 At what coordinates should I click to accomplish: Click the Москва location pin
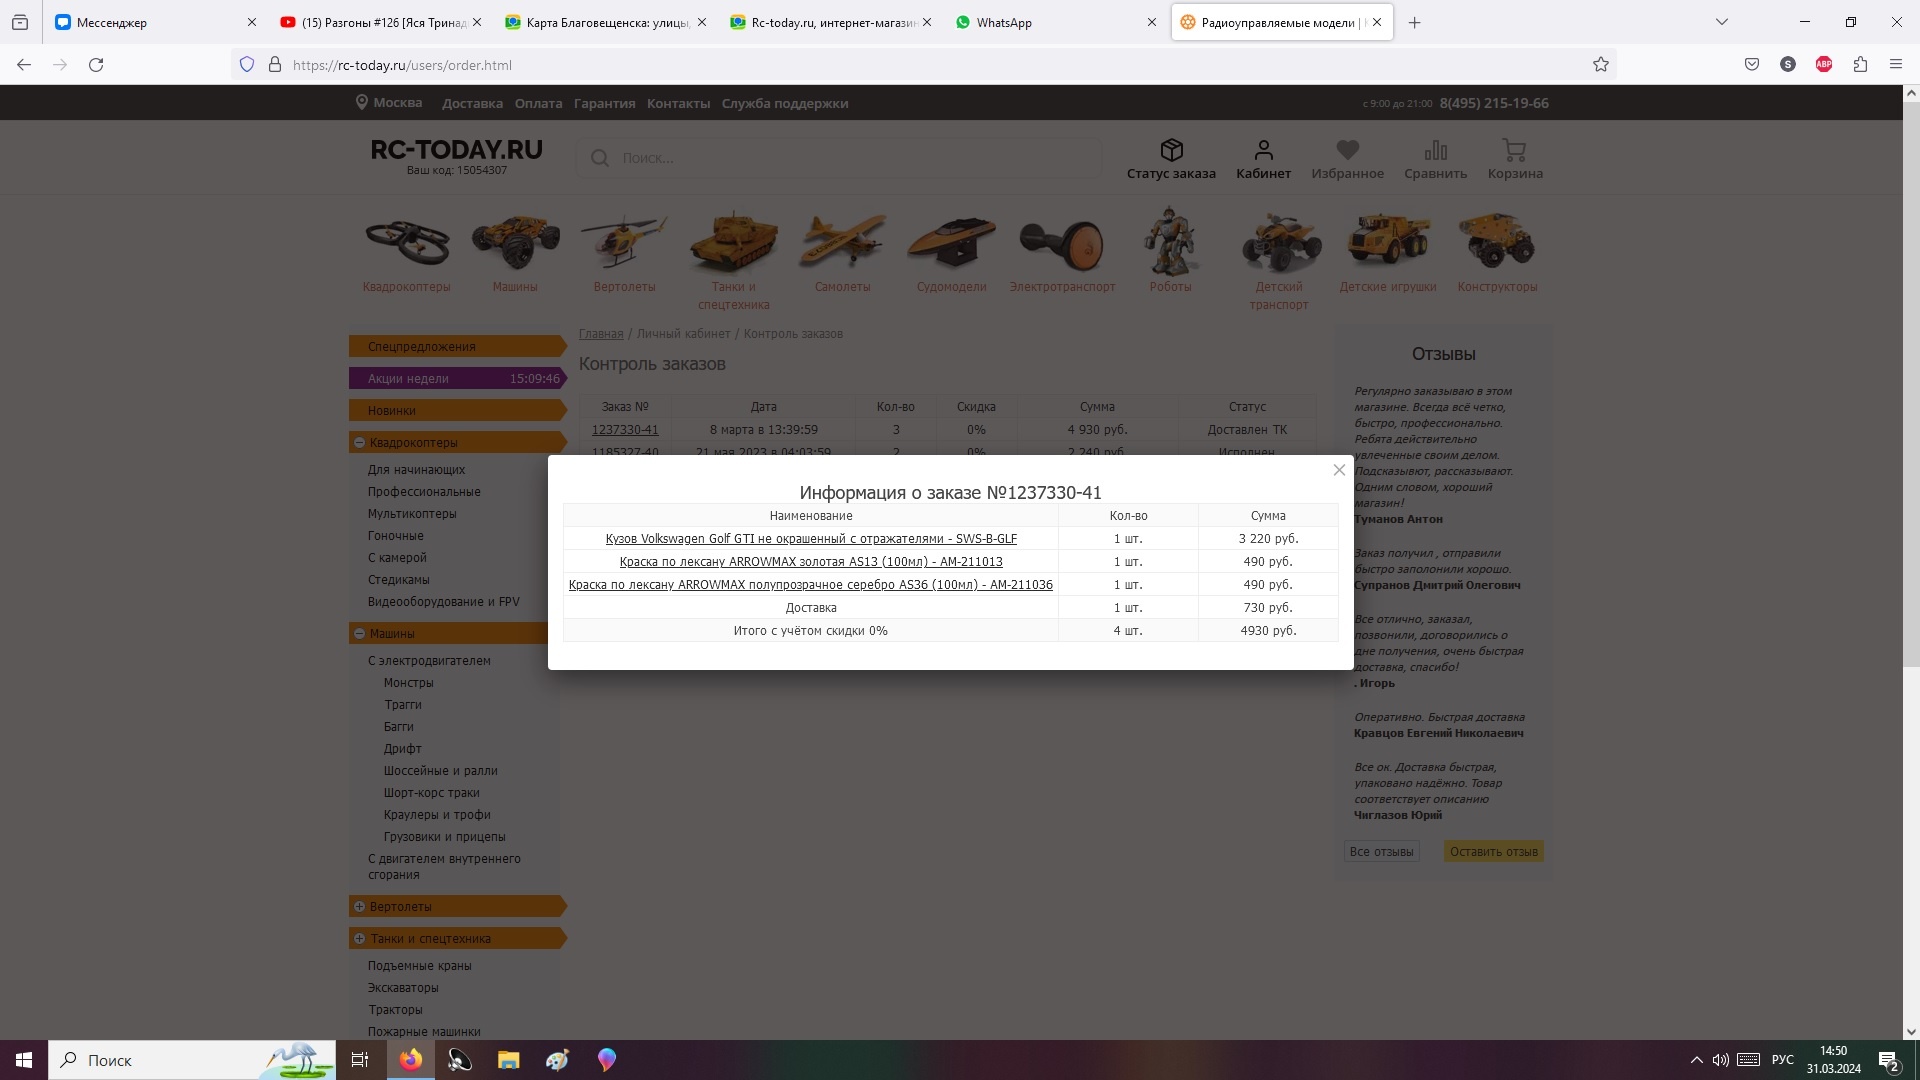362,103
